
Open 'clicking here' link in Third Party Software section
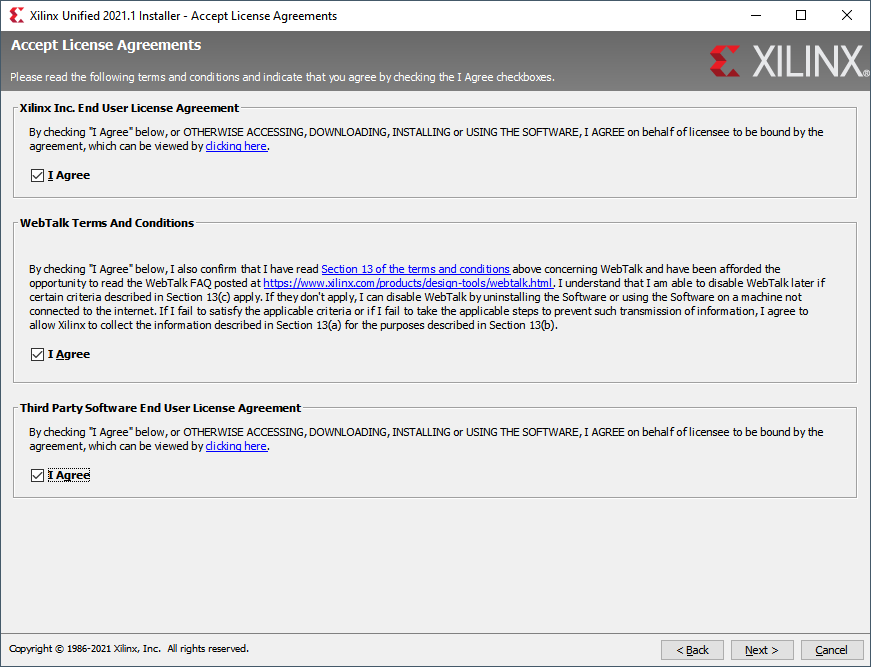coord(236,446)
